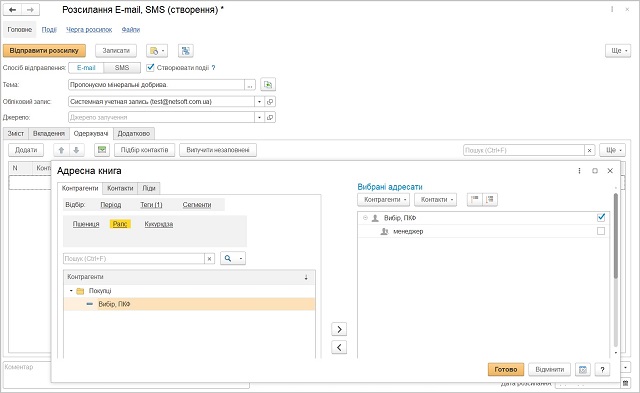Confirm selection with the Готово button
640x393 pixels.
point(506,370)
